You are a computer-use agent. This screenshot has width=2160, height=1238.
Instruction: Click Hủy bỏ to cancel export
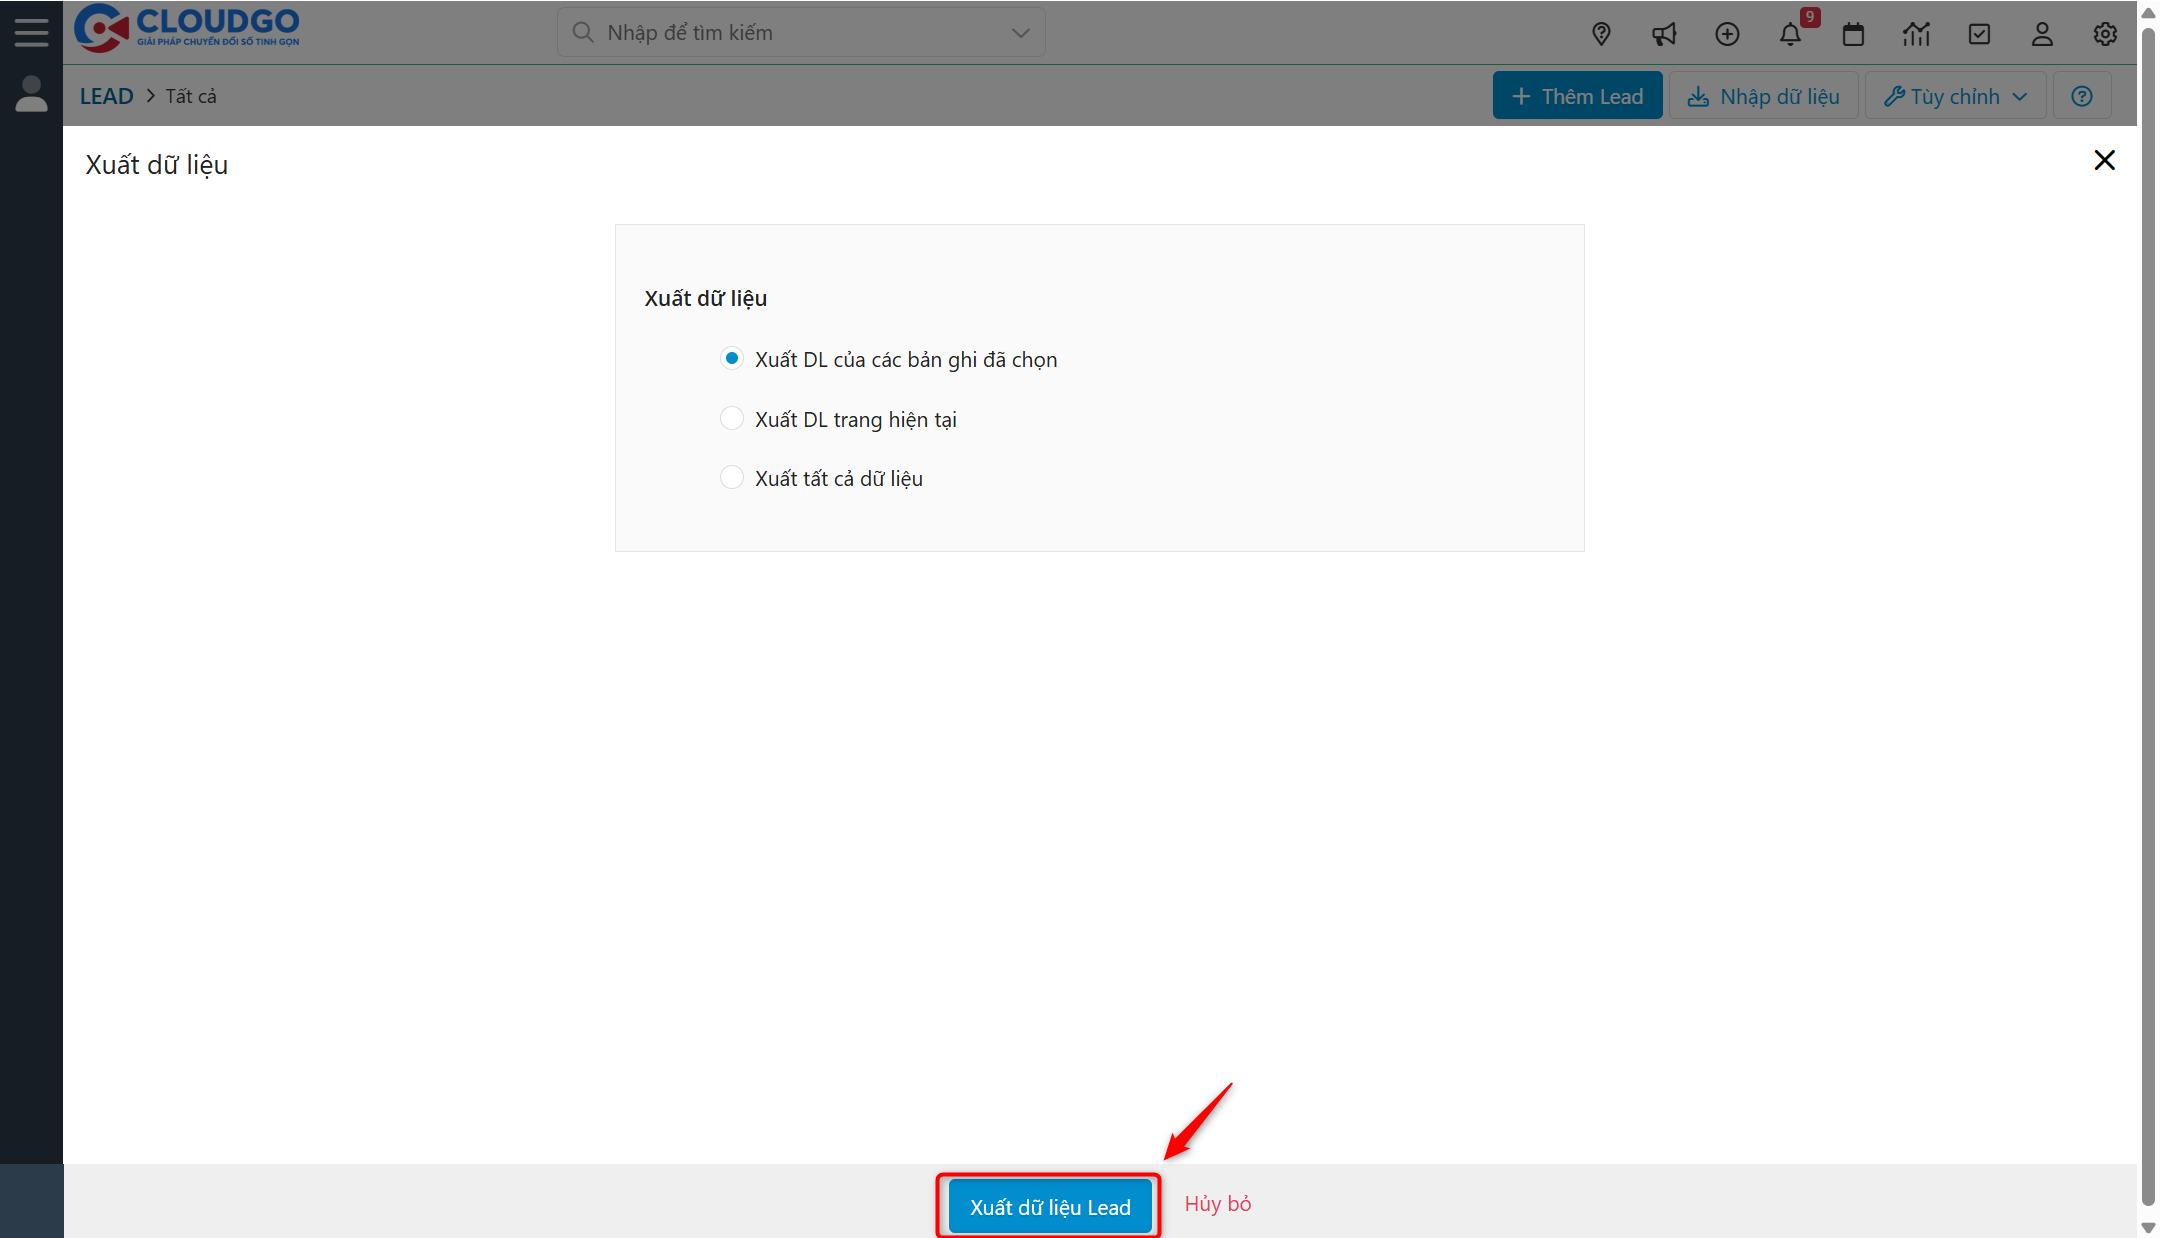1217,1204
